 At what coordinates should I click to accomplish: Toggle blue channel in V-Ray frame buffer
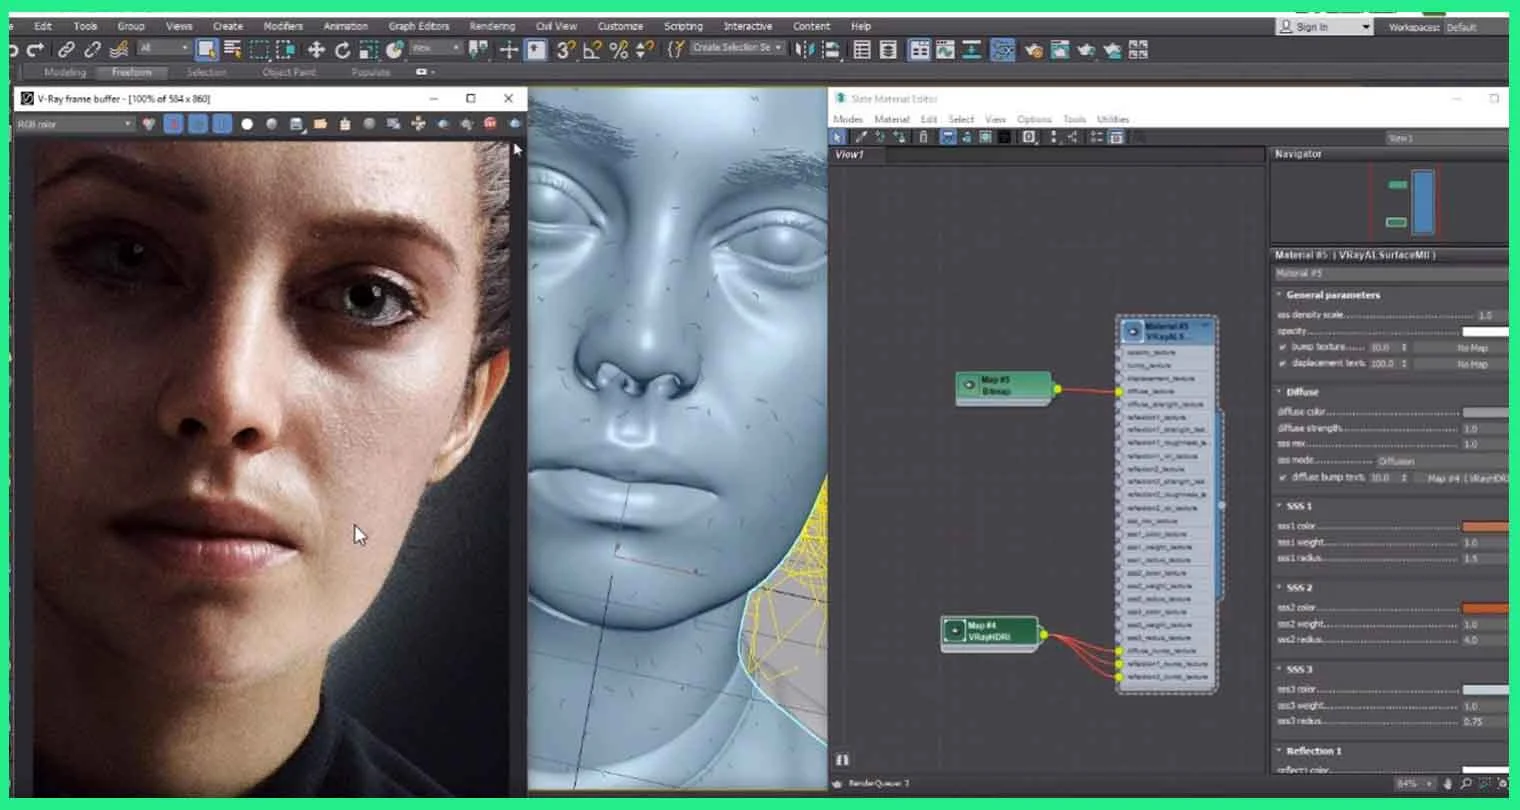click(x=222, y=124)
